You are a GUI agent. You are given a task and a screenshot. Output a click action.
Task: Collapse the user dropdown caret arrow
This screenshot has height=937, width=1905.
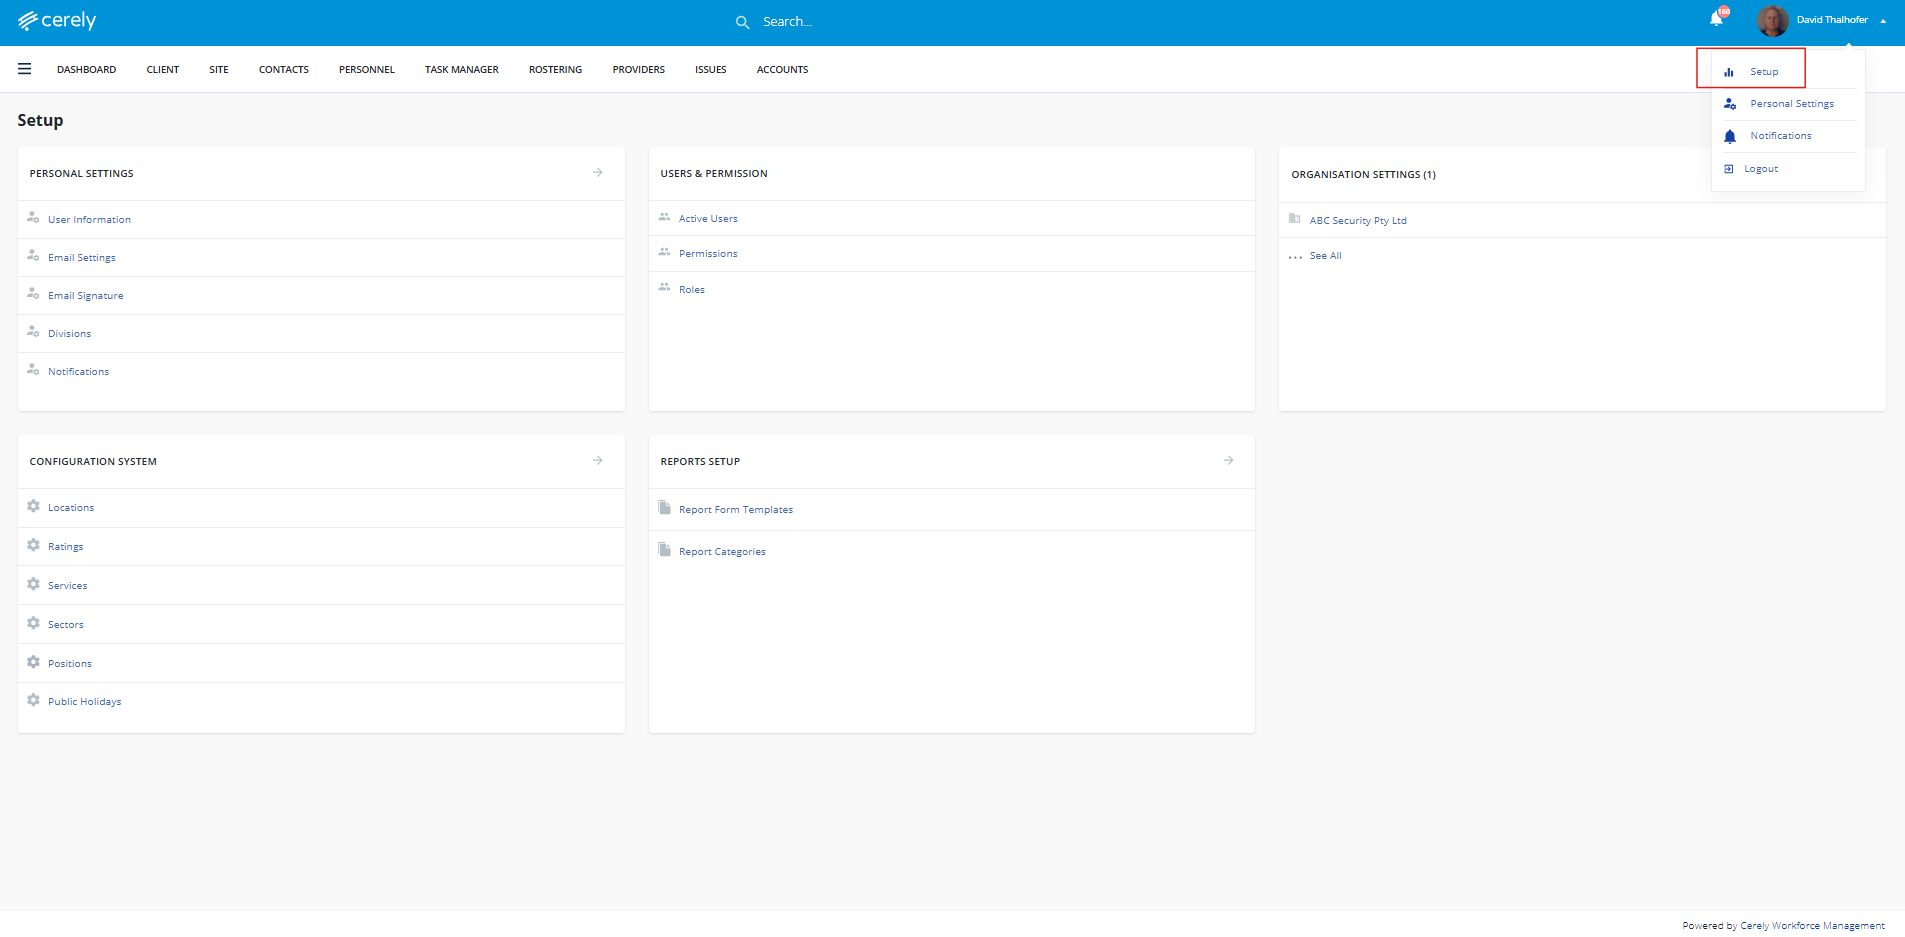(x=1883, y=21)
